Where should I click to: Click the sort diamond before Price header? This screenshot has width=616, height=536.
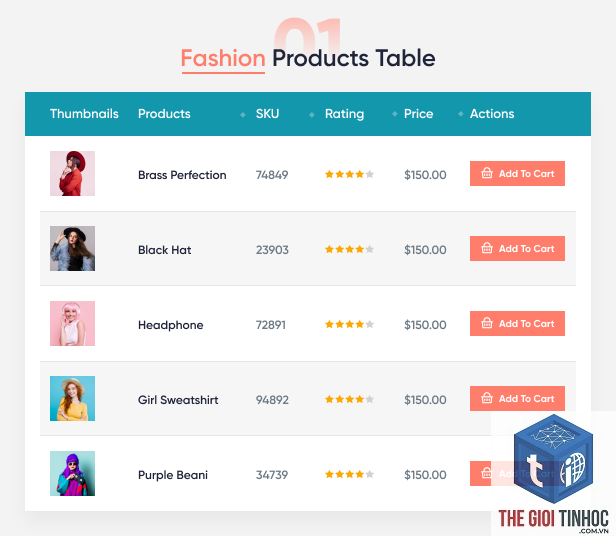[x=394, y=114]
